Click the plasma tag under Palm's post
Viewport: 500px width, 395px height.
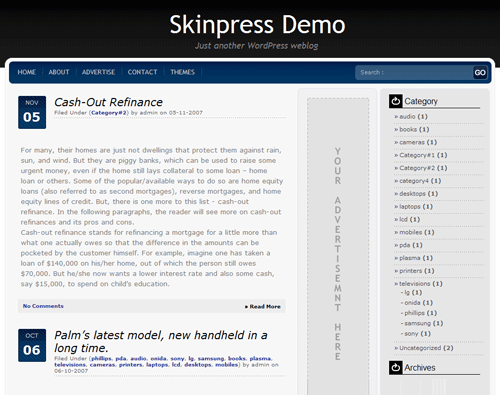pos(260,358)
